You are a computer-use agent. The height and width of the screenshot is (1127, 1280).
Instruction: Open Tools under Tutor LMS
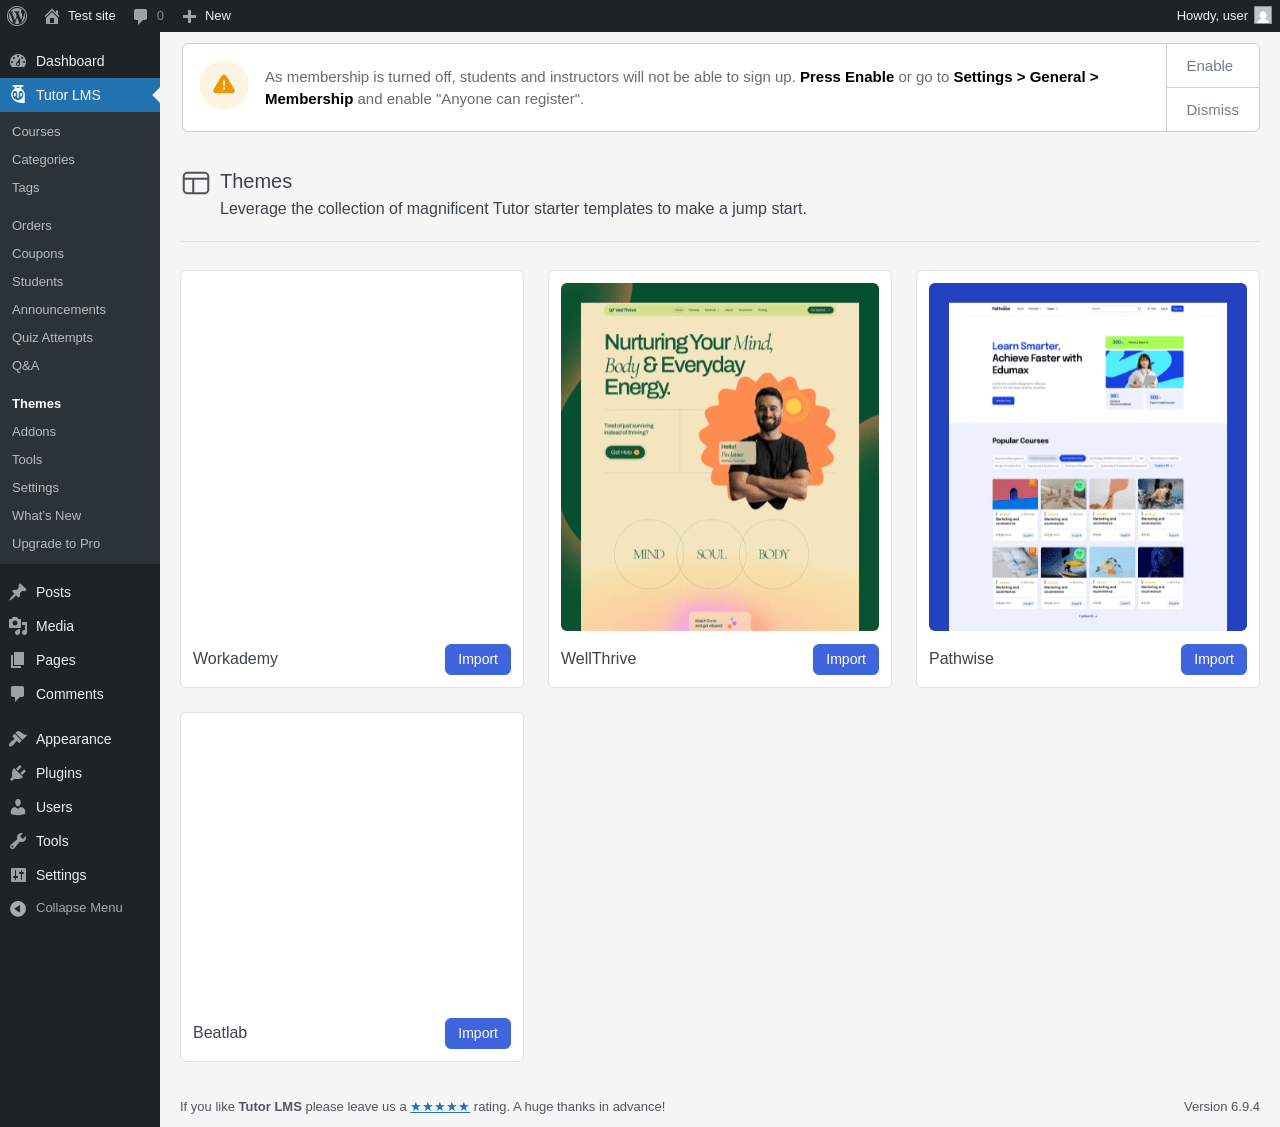click(x=27, y=460)
